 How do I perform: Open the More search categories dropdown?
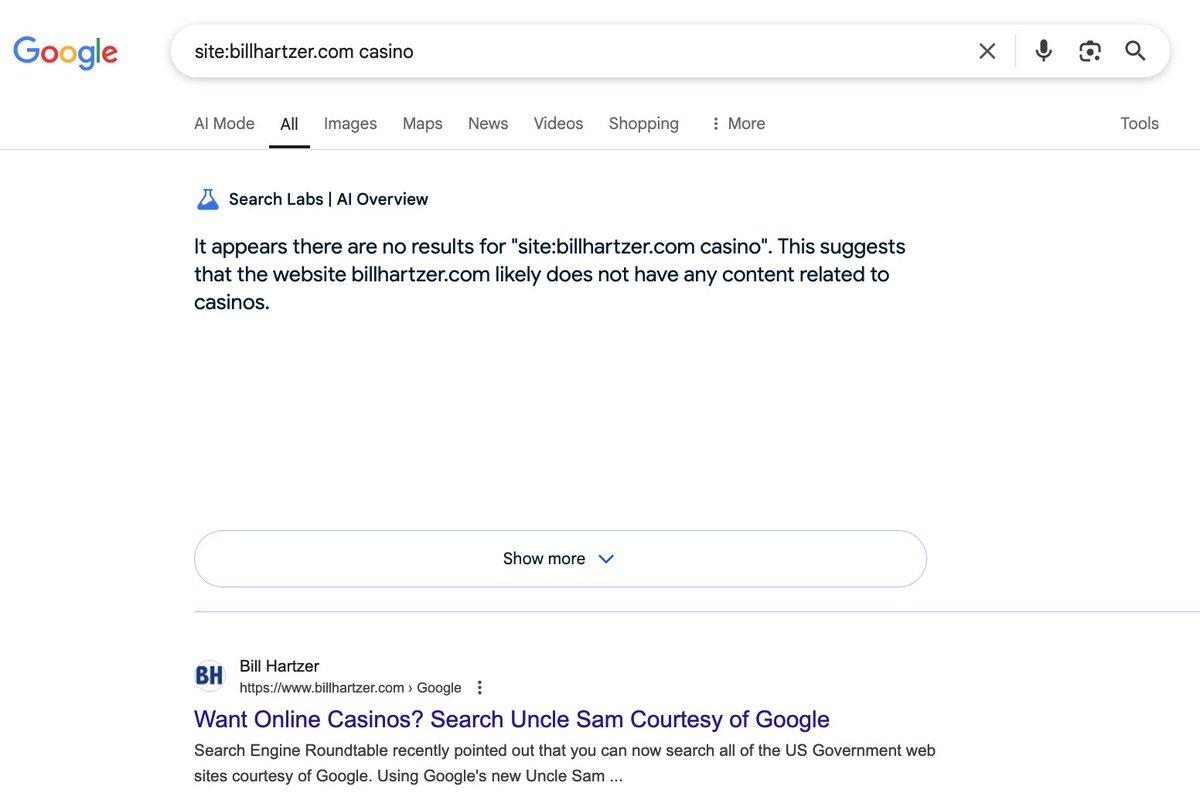(737, 123)
